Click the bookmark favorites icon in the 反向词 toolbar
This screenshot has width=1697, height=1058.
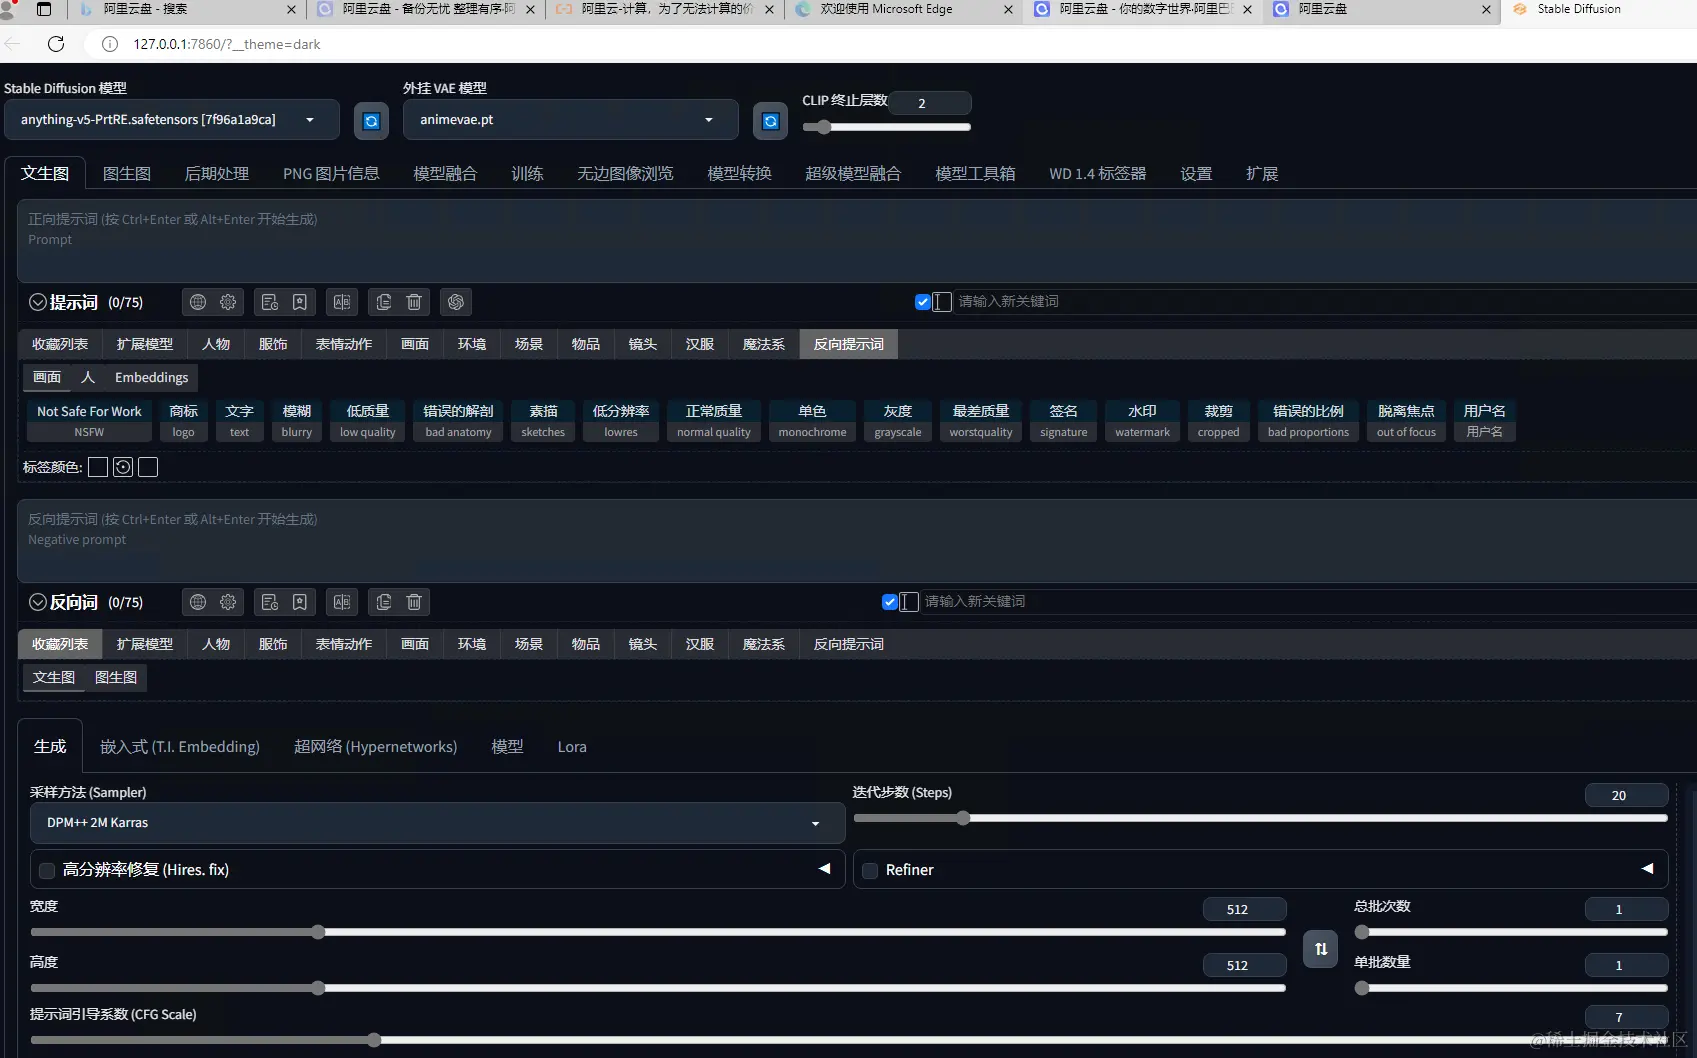click(x=300, y=602)
